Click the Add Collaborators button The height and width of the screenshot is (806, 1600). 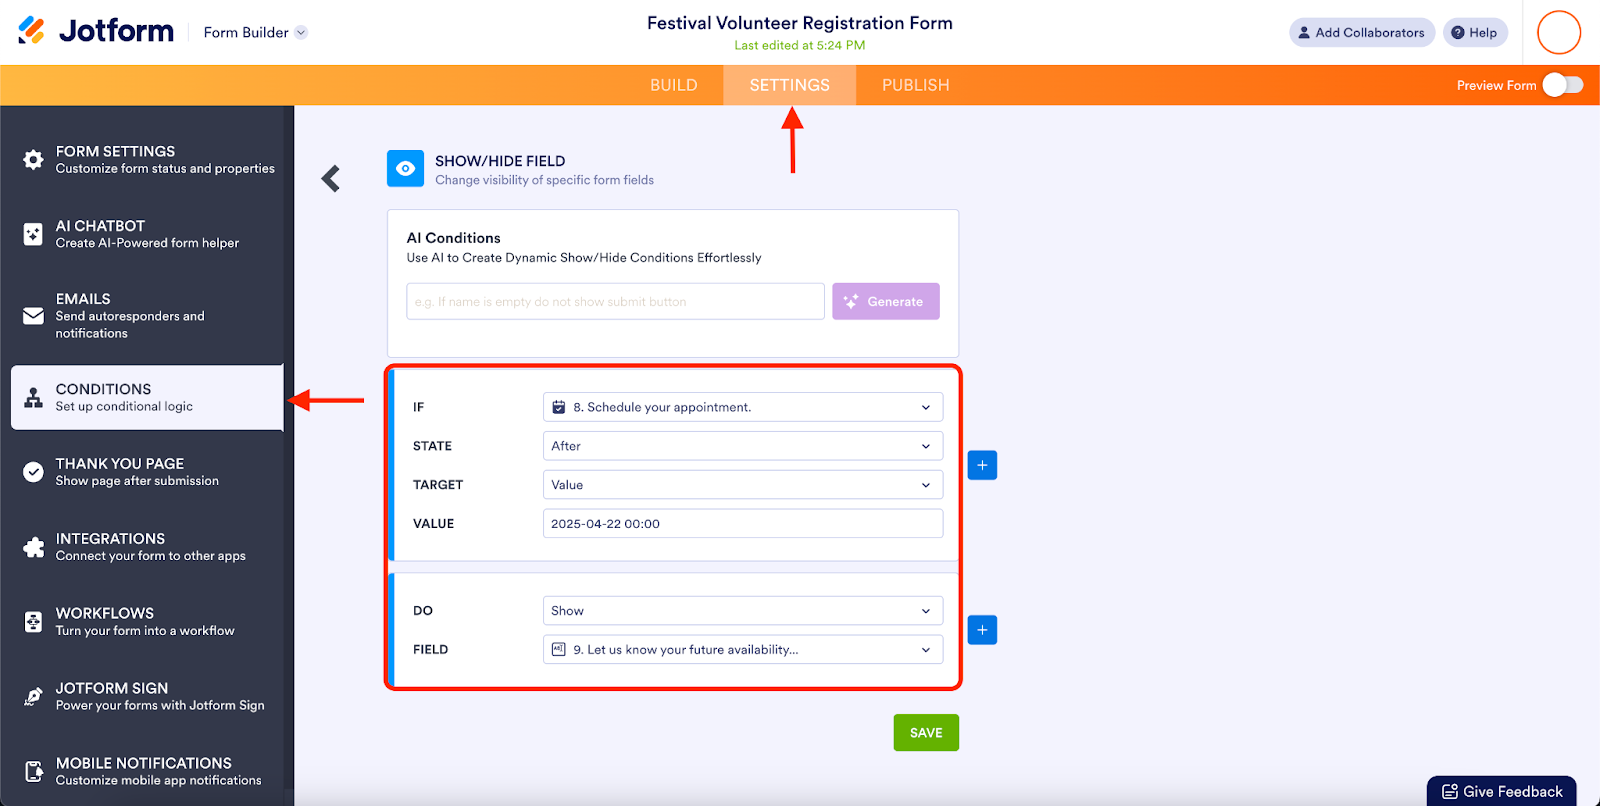click(1361, 33)
